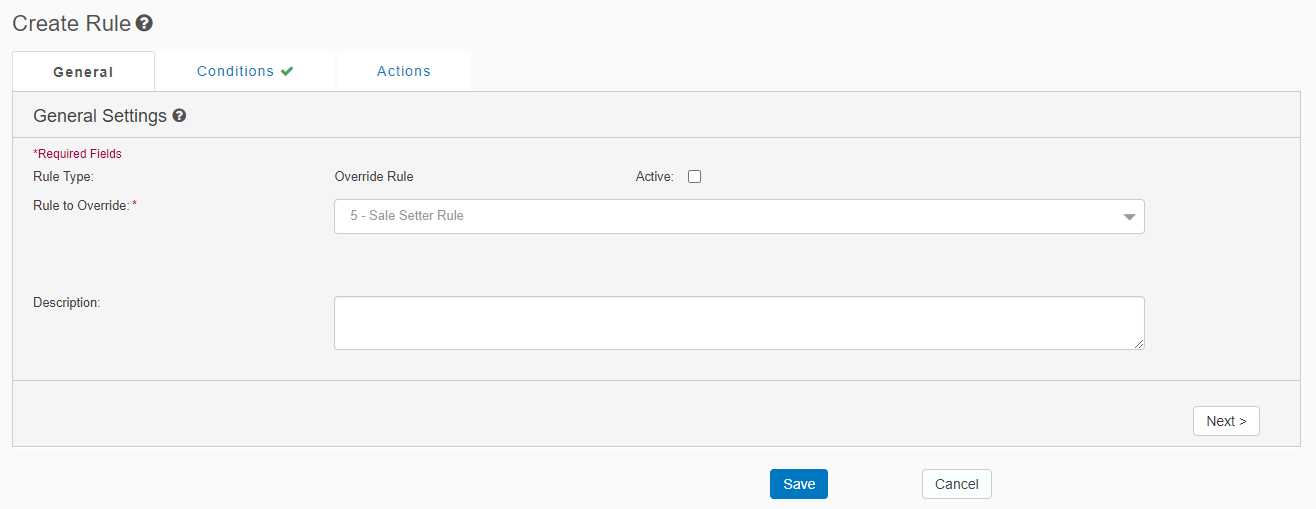
Task: Cancel rule creation
Action: tap(956, 484)
